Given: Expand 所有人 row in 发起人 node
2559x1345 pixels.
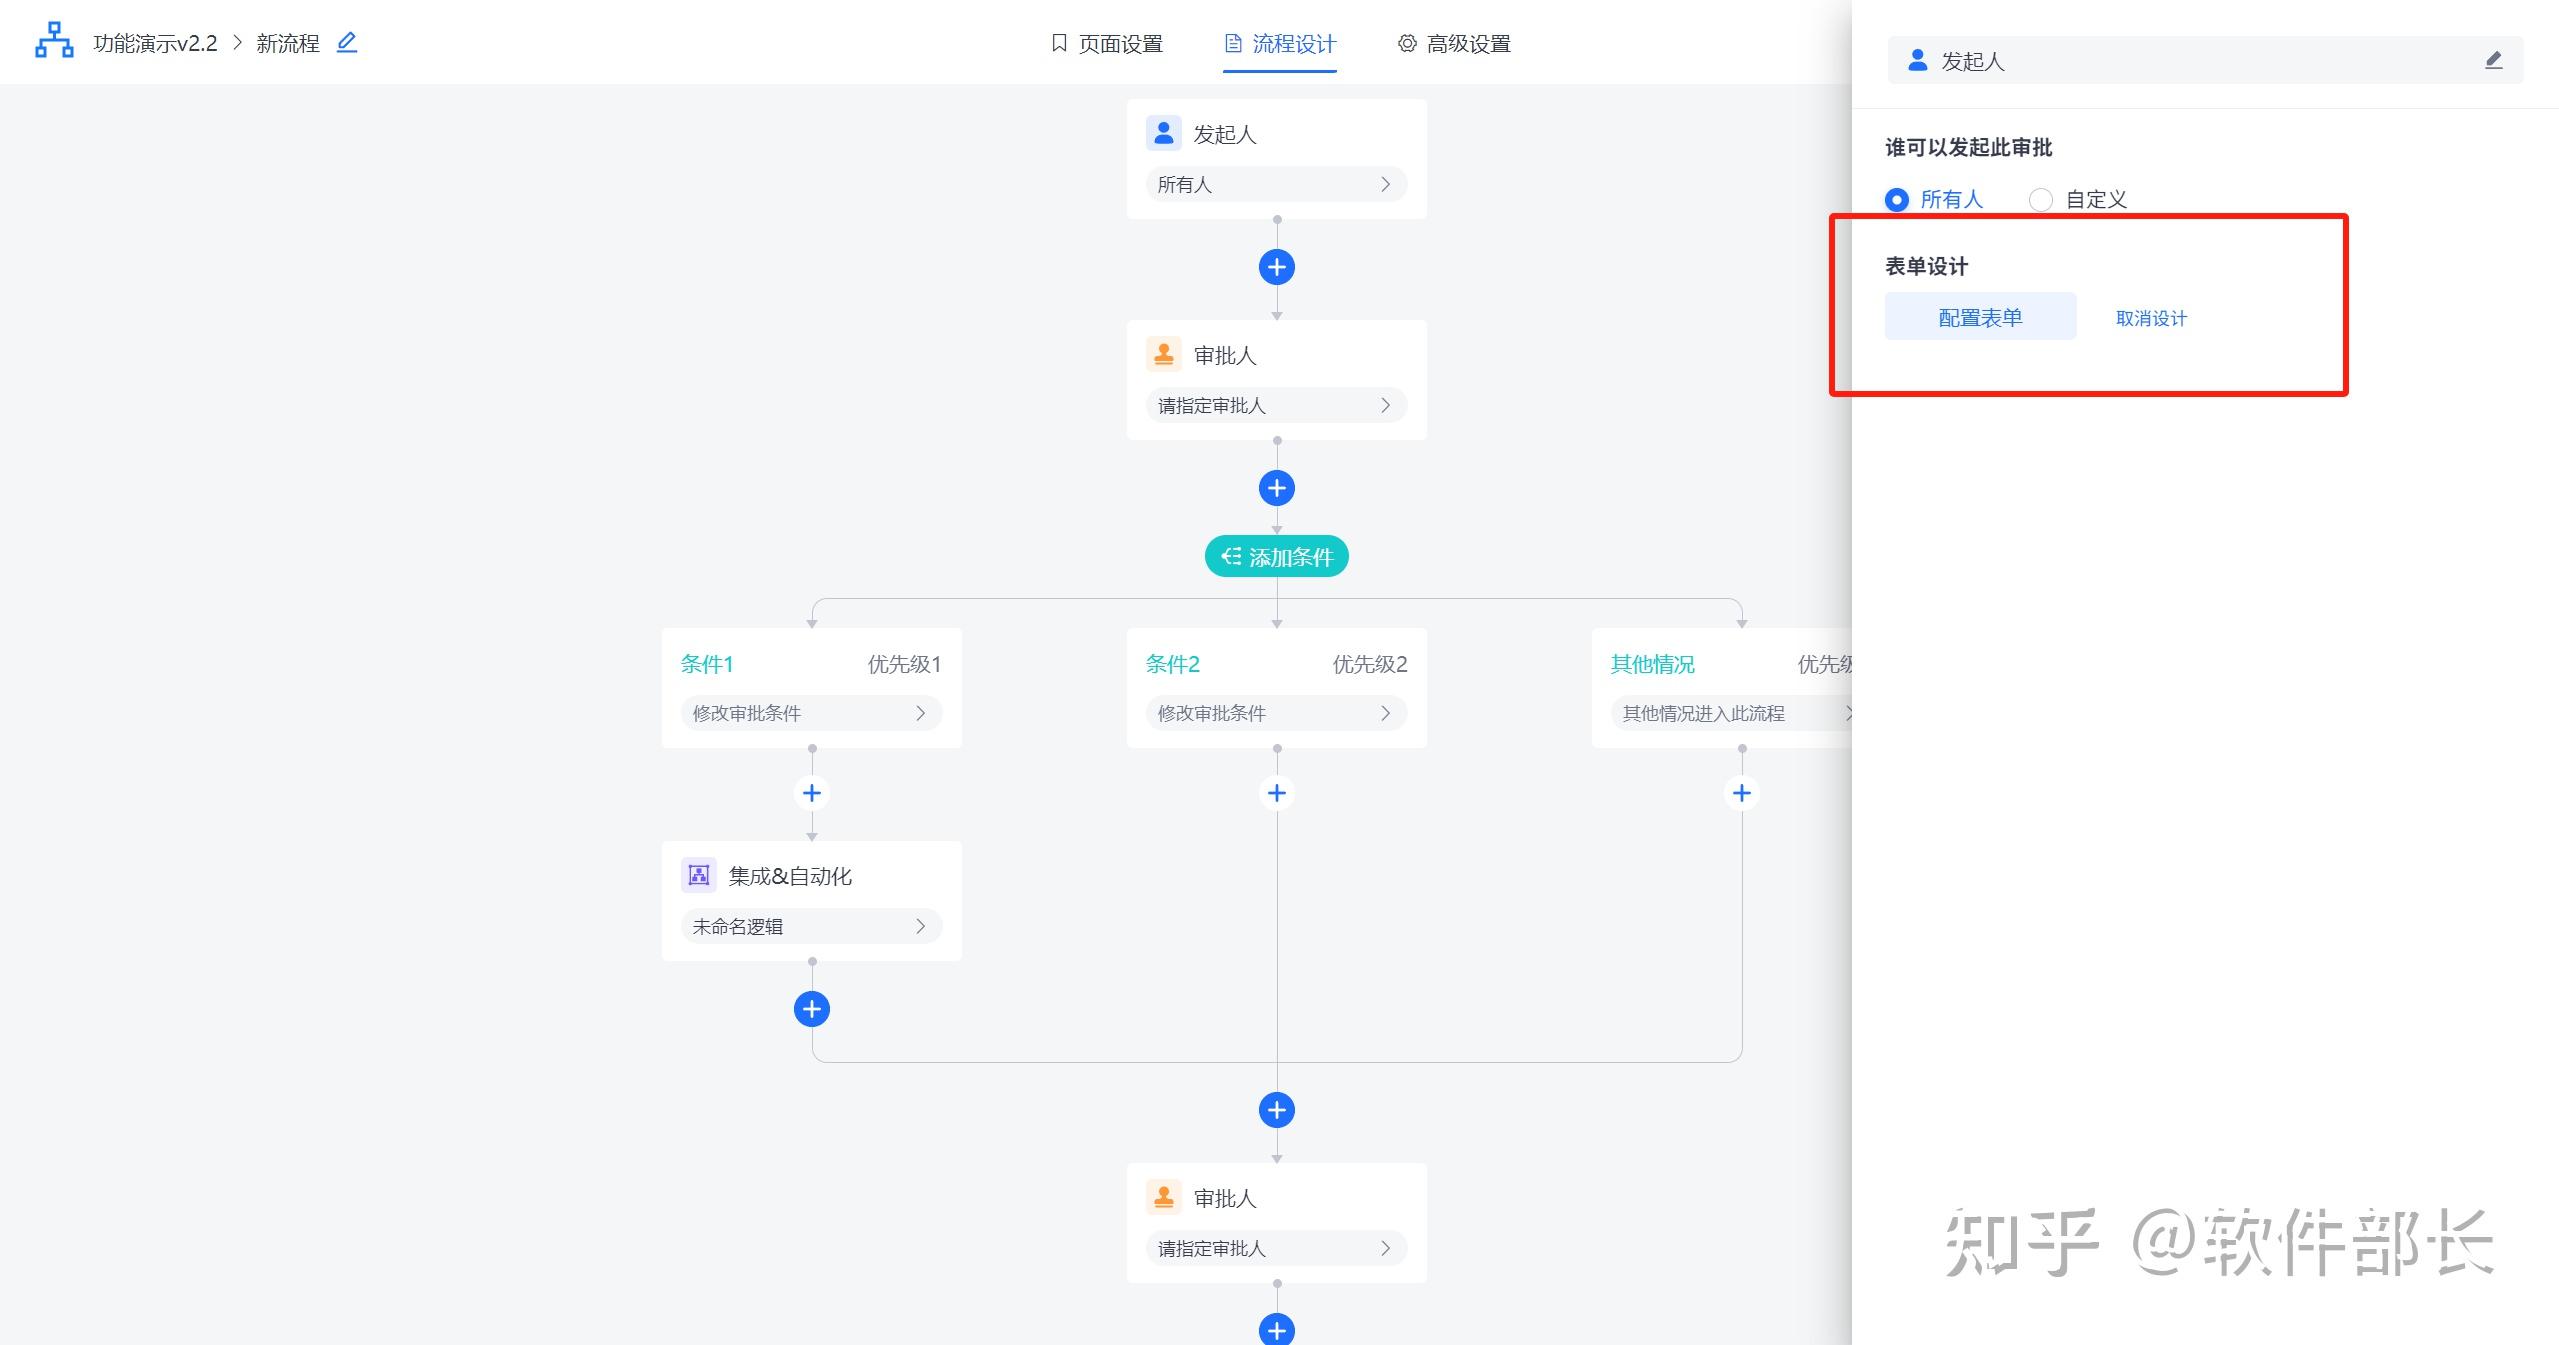Looking at the screenshot, I should point(1276,184).
